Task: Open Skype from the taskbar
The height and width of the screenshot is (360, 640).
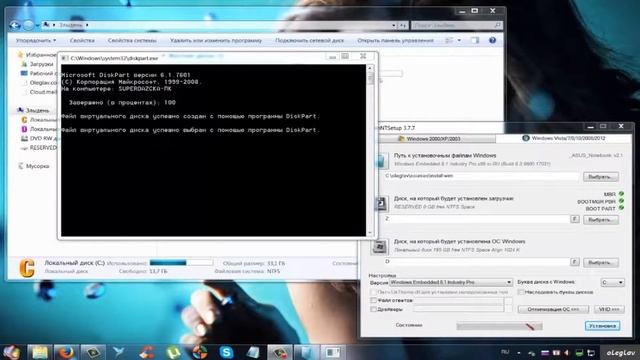Action: coord(226,352)
